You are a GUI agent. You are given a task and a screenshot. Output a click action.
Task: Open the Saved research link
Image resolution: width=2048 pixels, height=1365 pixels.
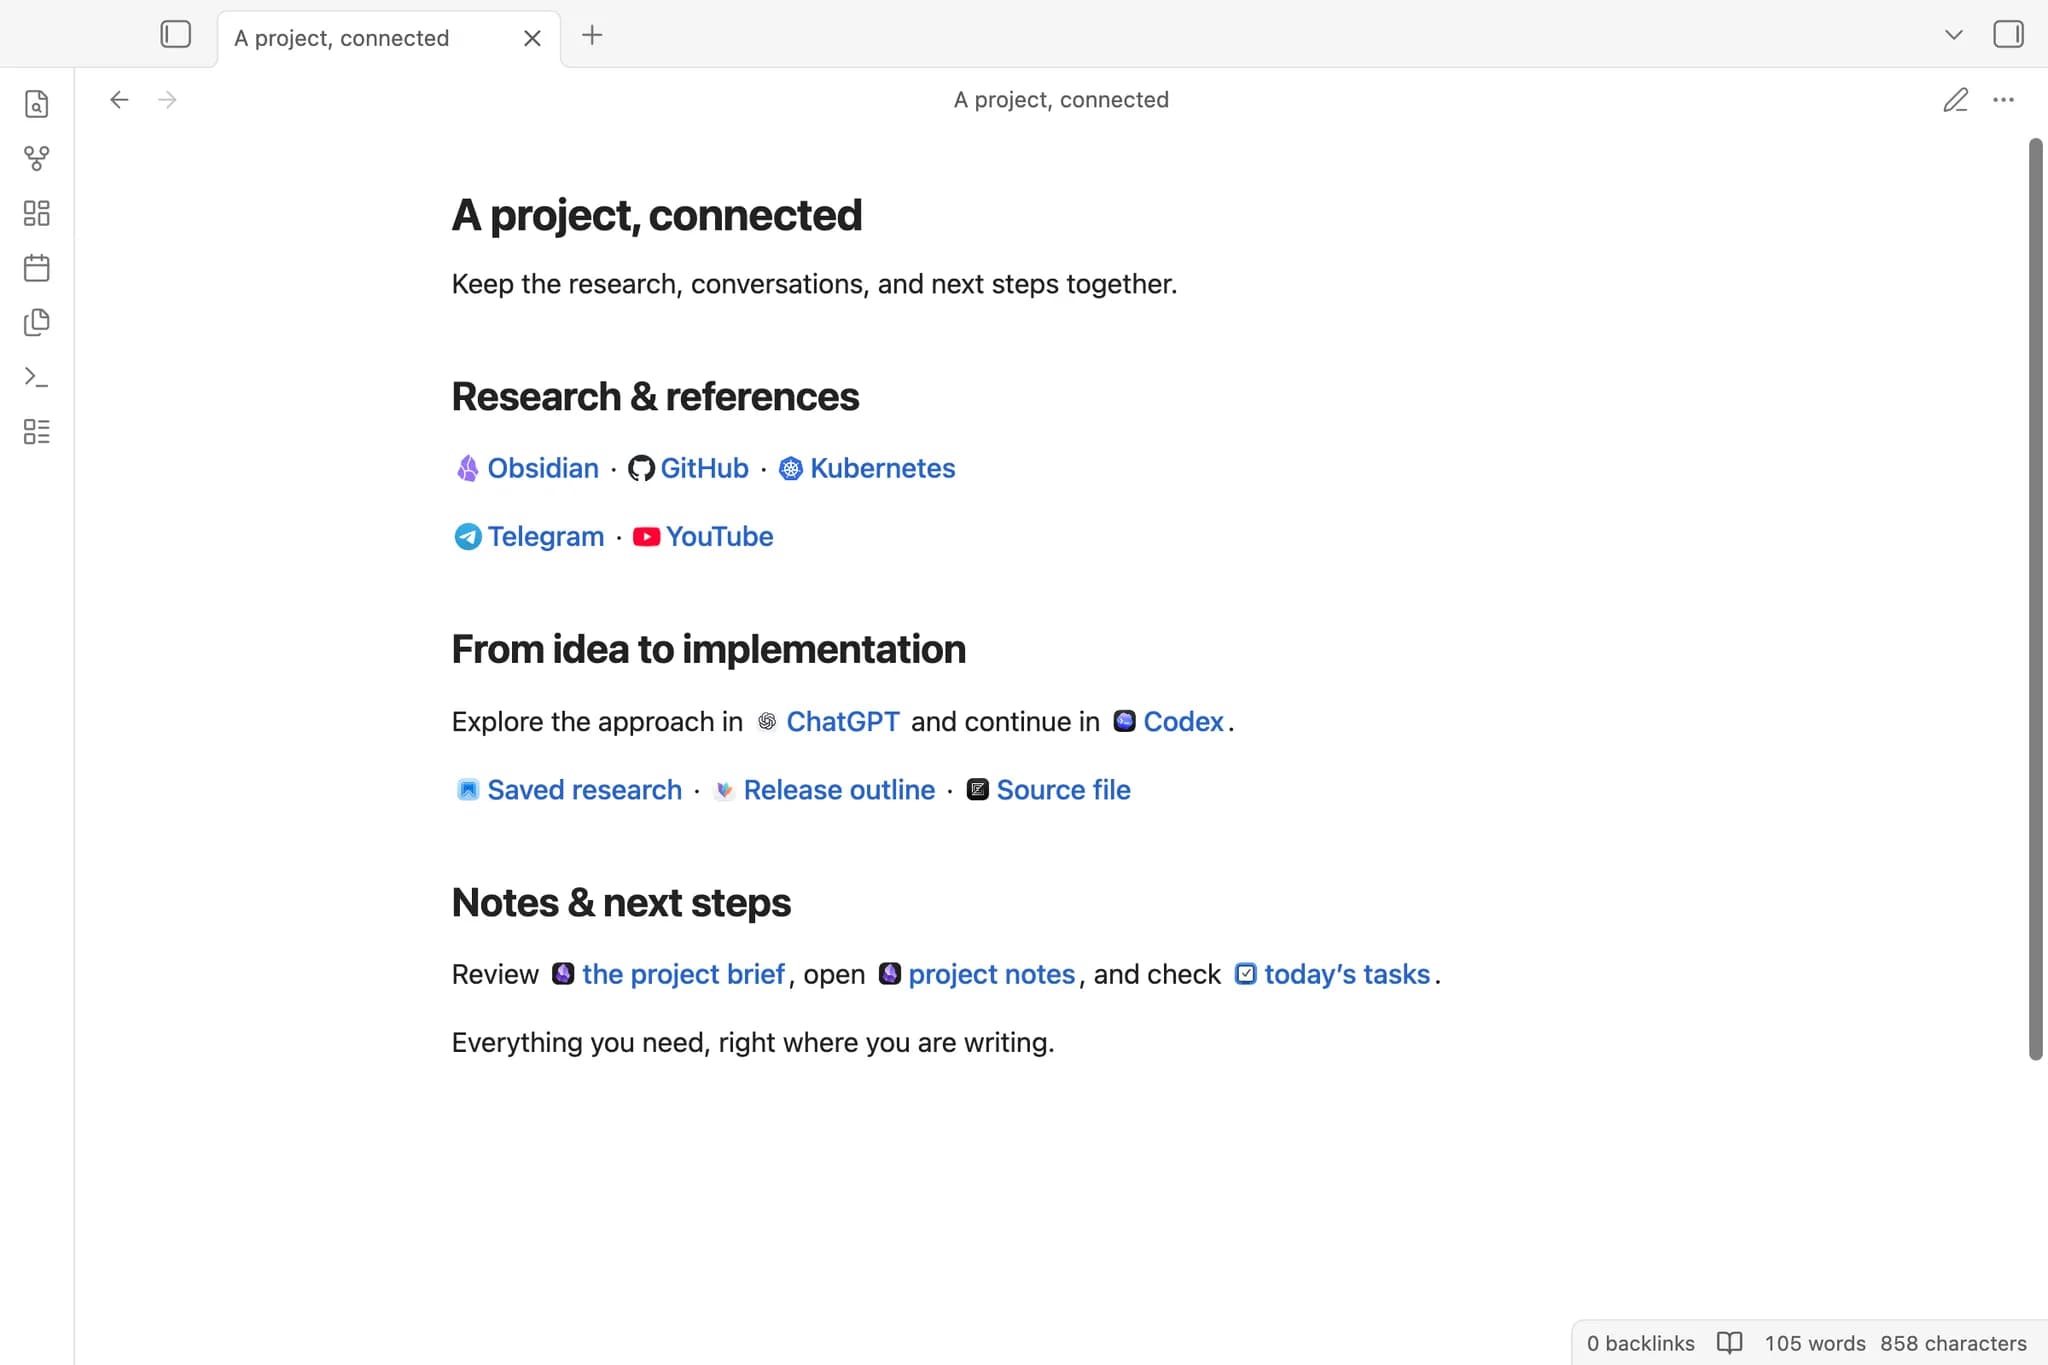click(584, 790)
